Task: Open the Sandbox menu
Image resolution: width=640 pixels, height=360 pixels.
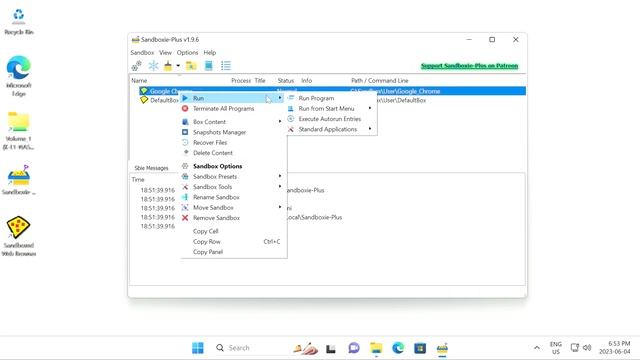Action: (142, 53)
